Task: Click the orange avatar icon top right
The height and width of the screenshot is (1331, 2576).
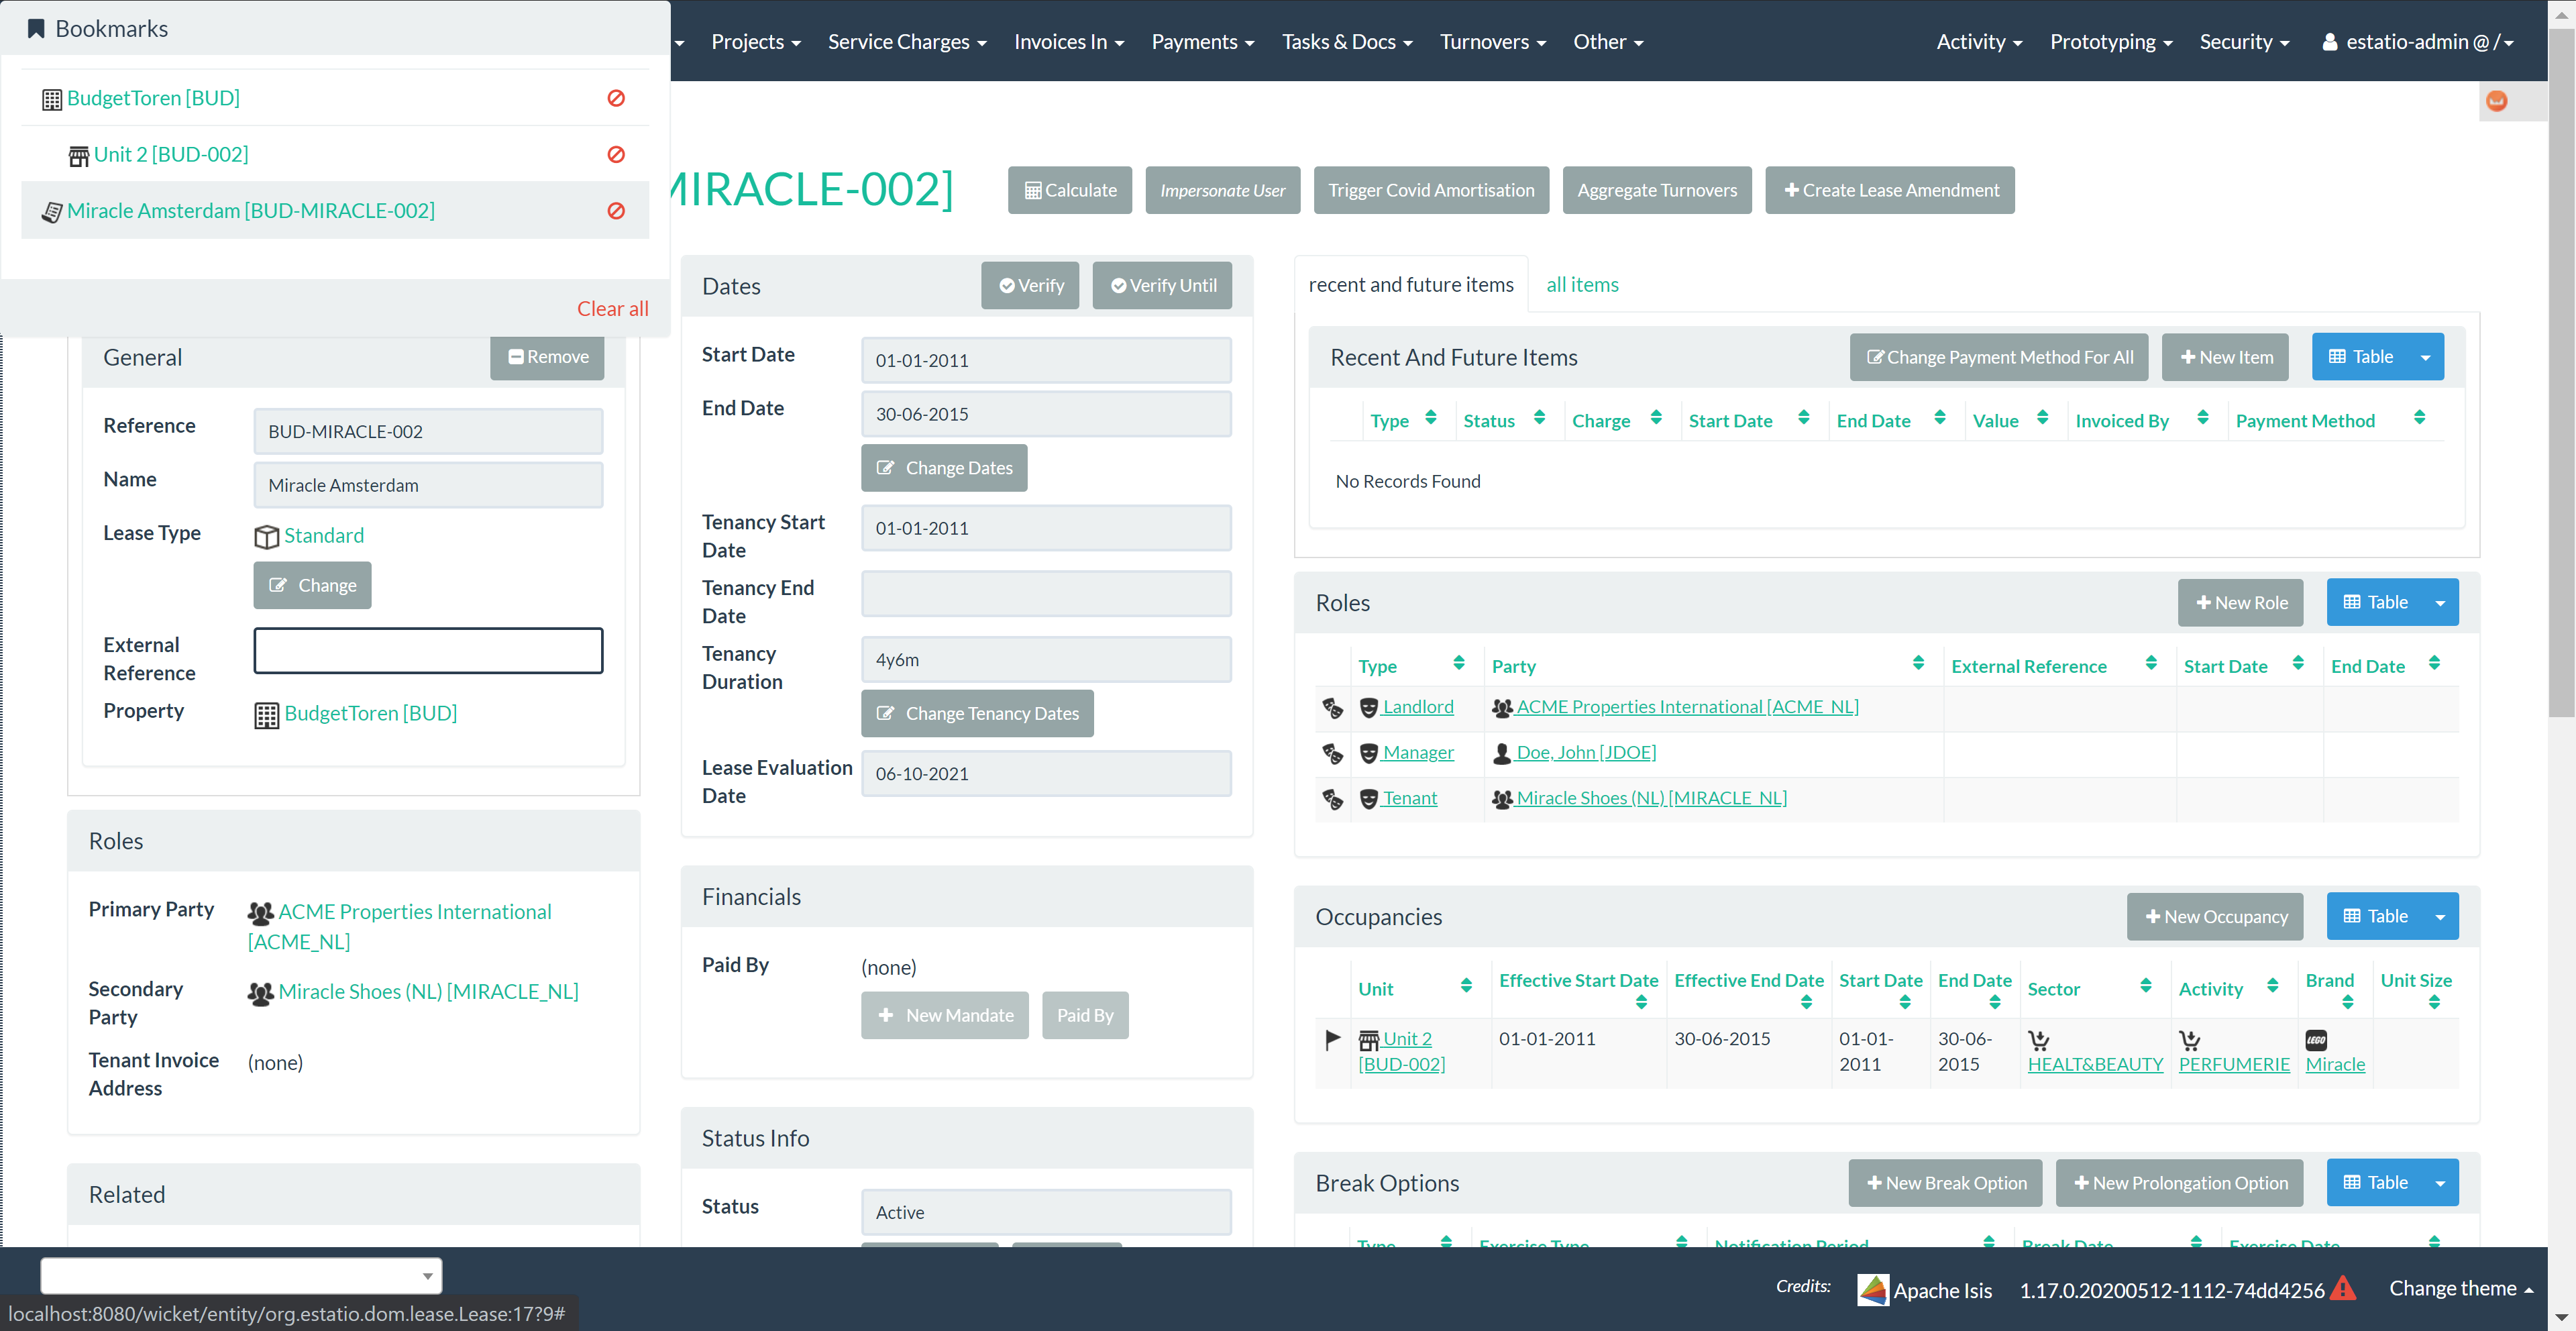Action: click(x=2496, y=101)
